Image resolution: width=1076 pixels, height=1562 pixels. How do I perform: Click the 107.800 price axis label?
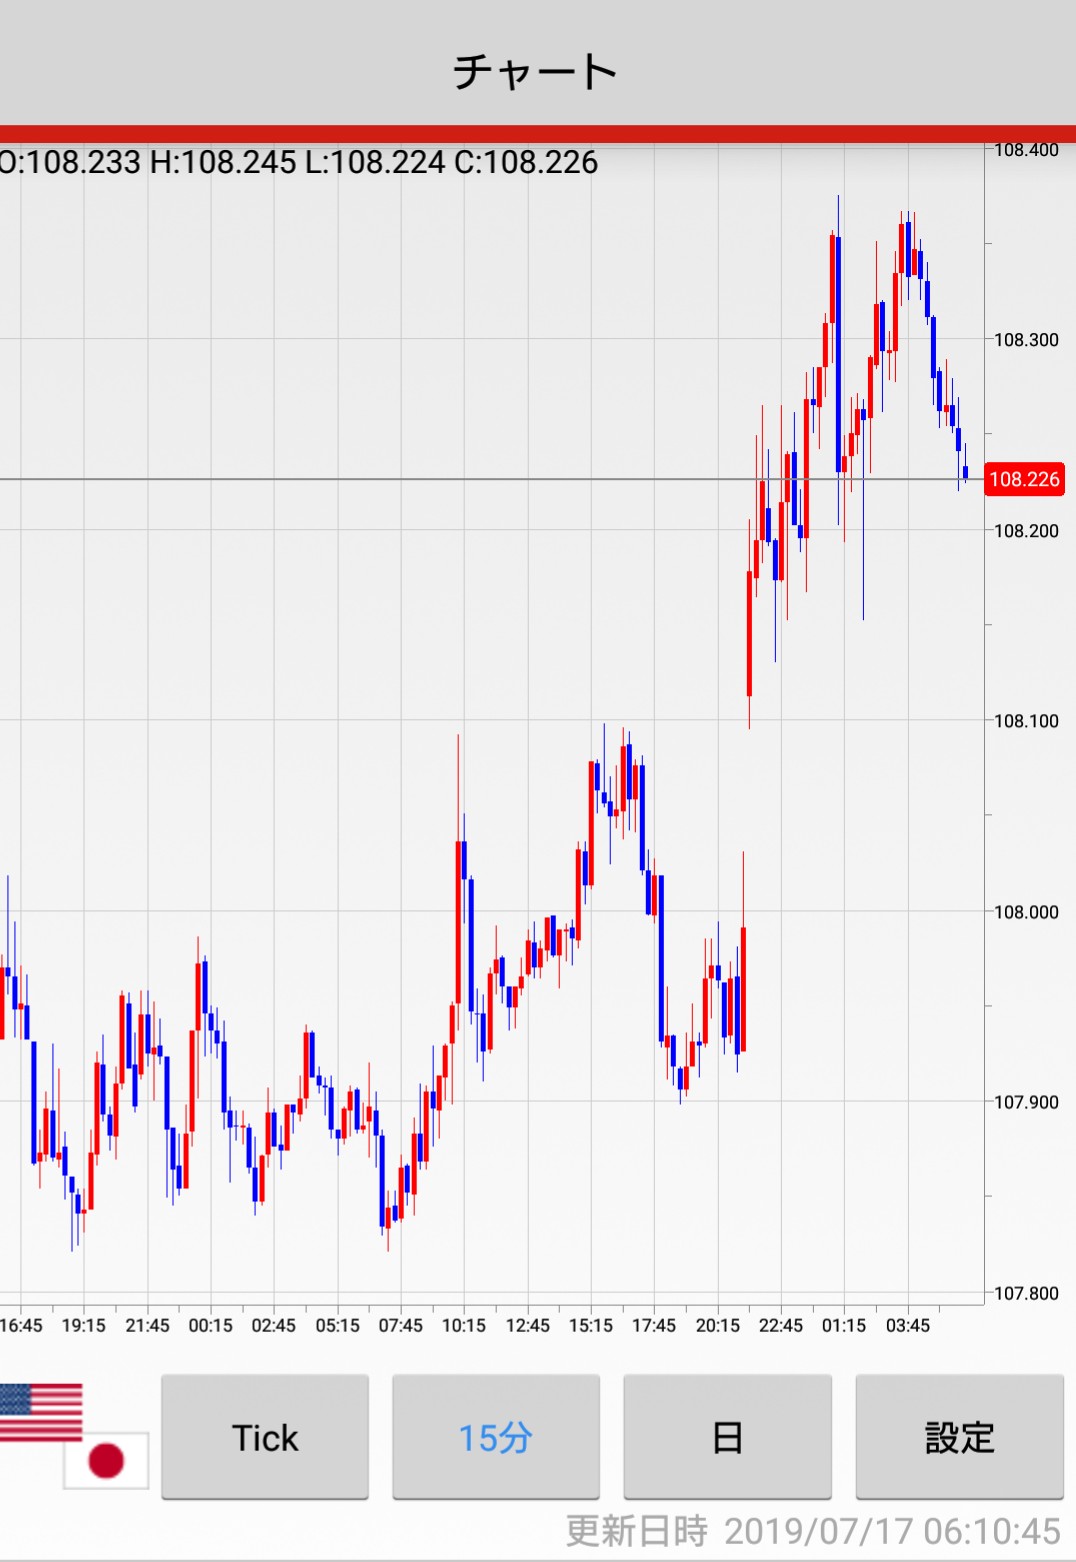(x=1025, y=1293)
